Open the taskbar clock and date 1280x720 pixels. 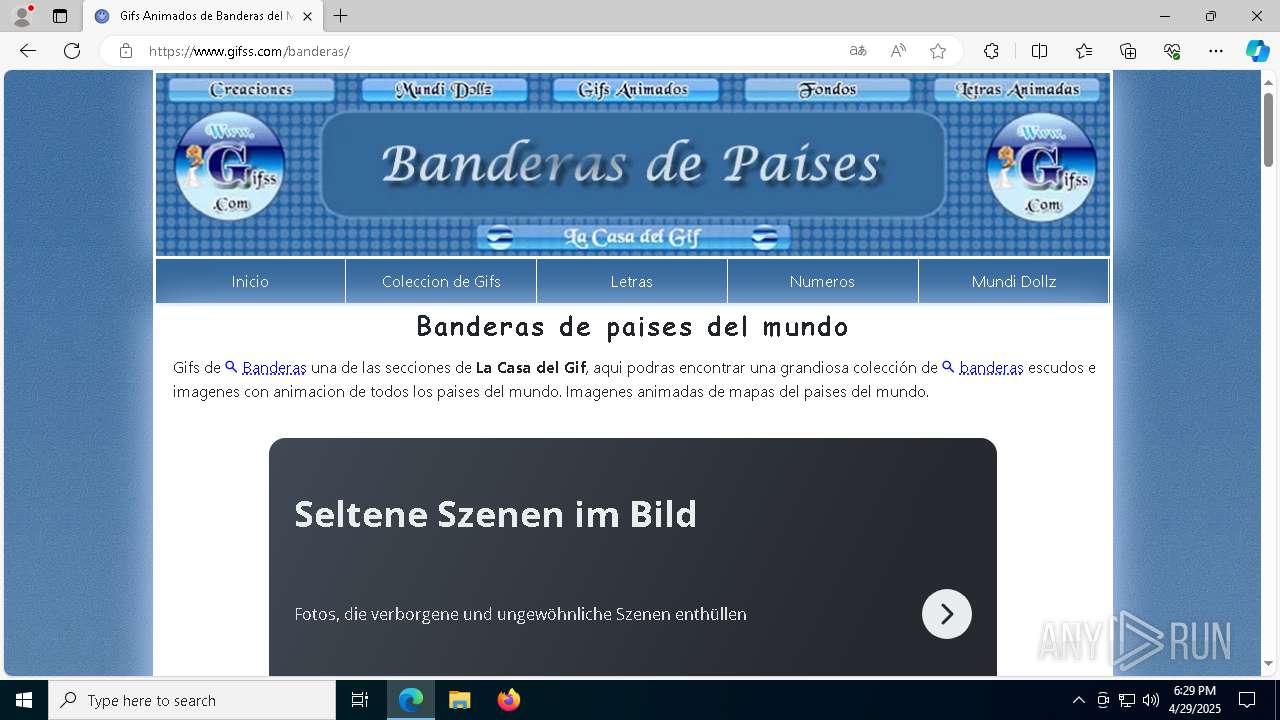[x=1195, y=700]
